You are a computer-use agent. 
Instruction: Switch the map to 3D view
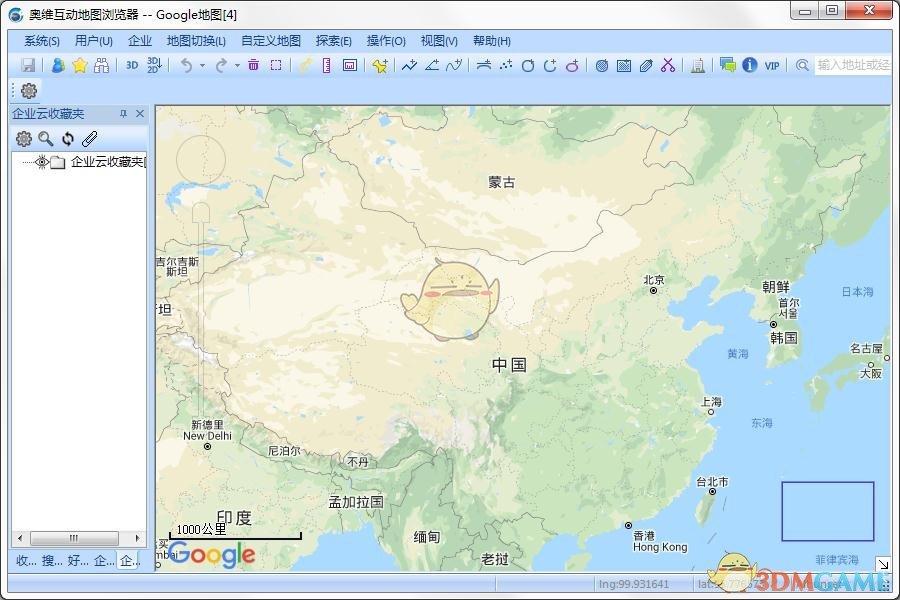(131, 64)
